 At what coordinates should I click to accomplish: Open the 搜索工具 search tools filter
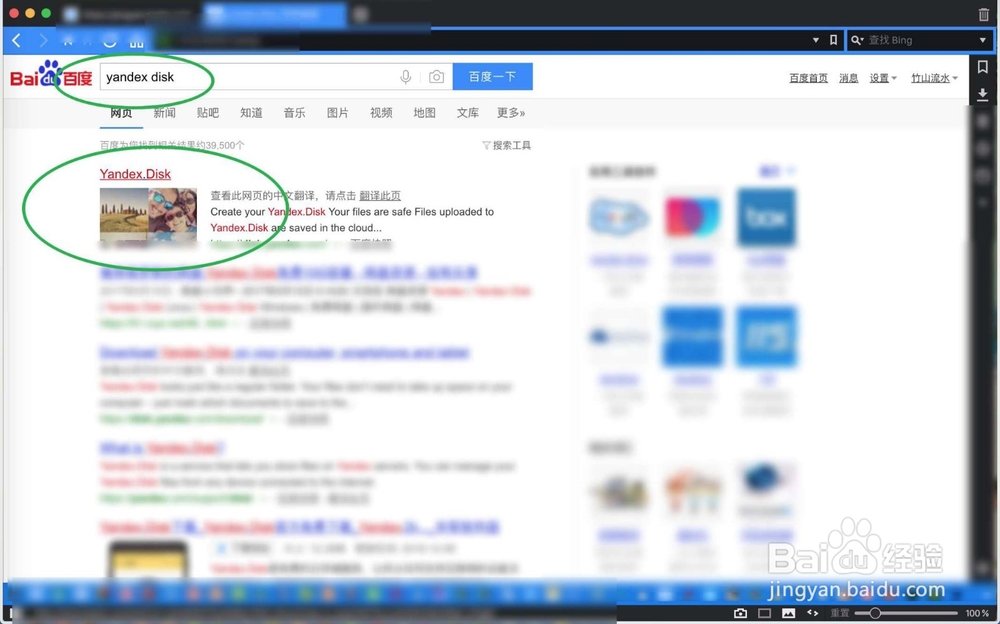coord(506,145)
